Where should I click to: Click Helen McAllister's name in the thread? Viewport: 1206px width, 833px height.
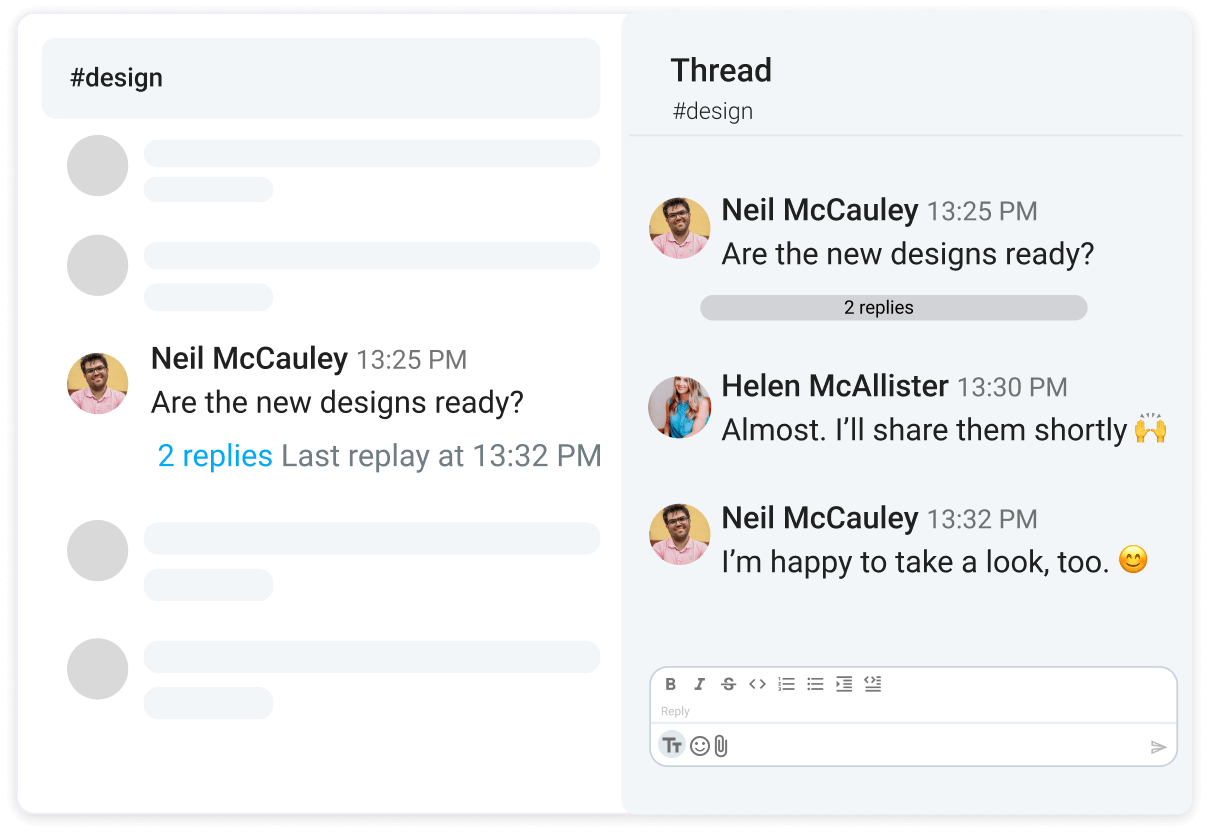pos(835,386)
